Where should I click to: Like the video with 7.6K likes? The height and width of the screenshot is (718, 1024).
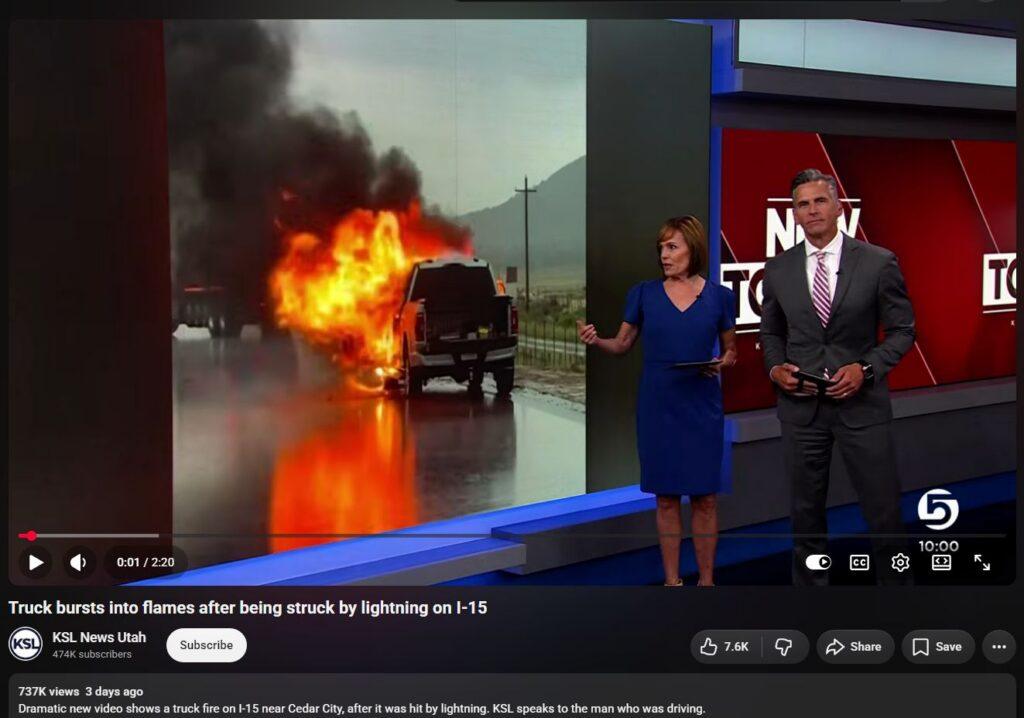(725, 647)
